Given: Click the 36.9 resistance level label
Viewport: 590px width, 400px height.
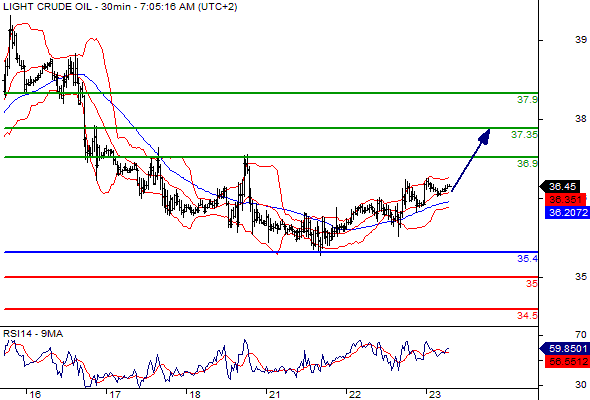Looking at the screenshot, I should (x=527, y=163).
